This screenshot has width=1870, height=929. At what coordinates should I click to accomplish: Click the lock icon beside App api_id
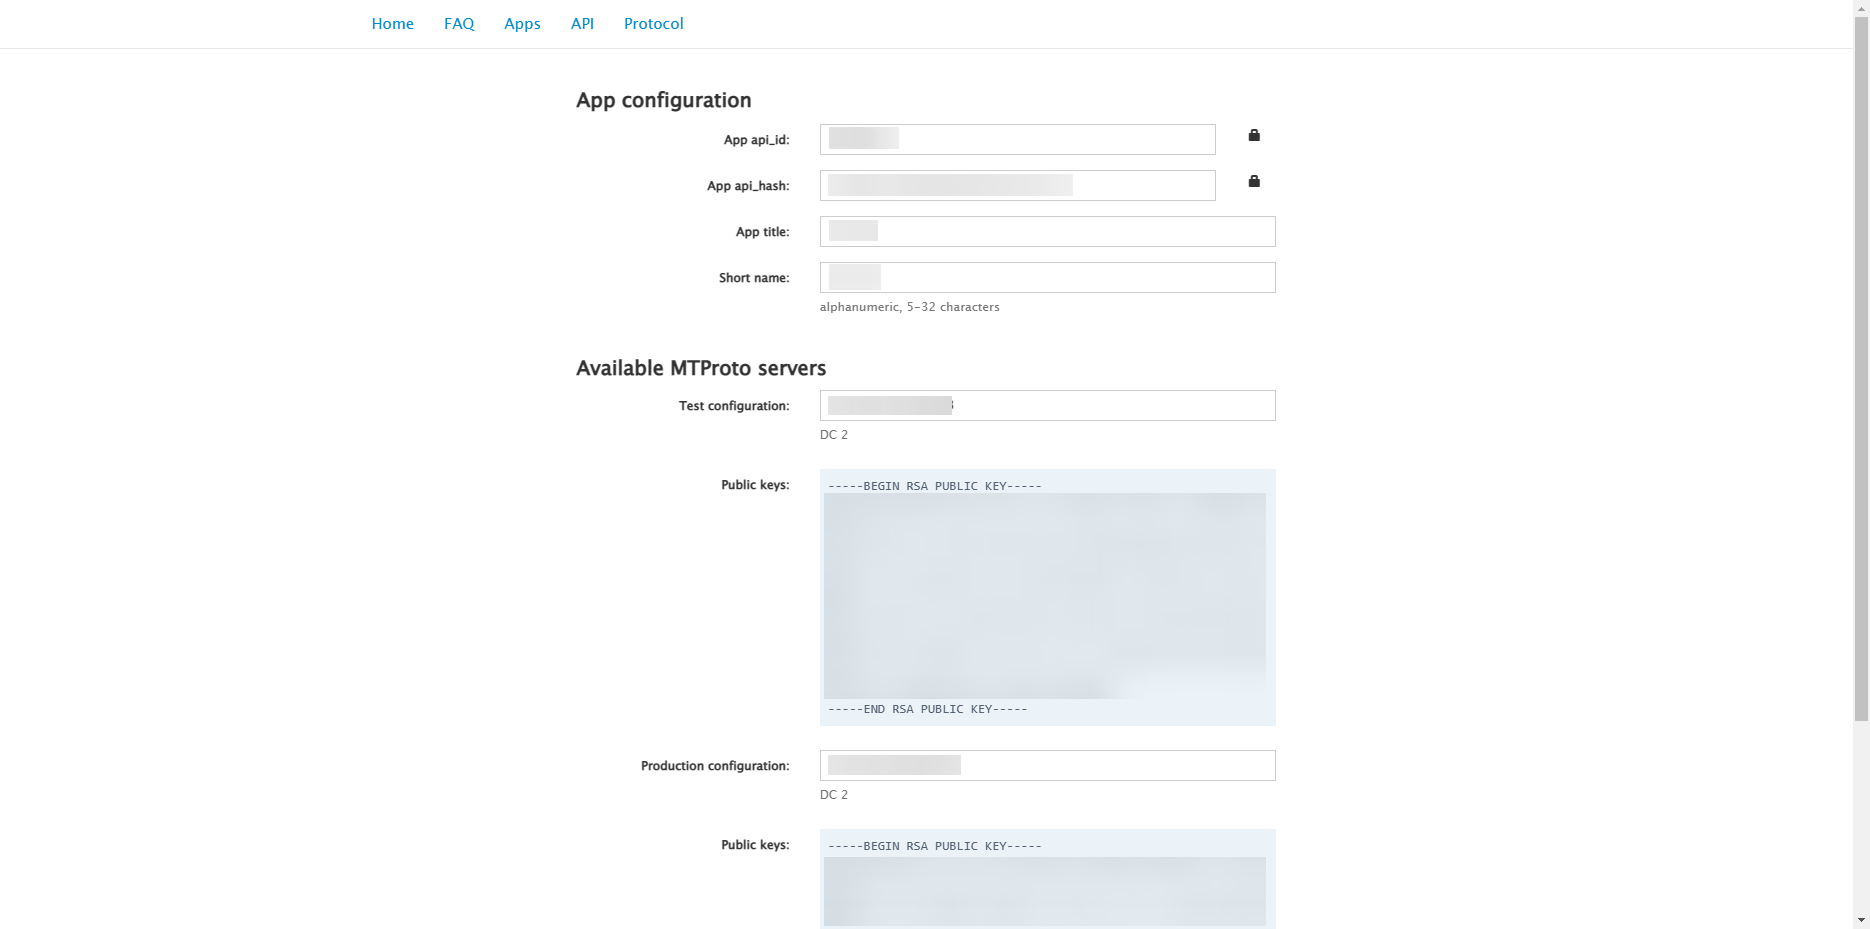[1254, 135]
